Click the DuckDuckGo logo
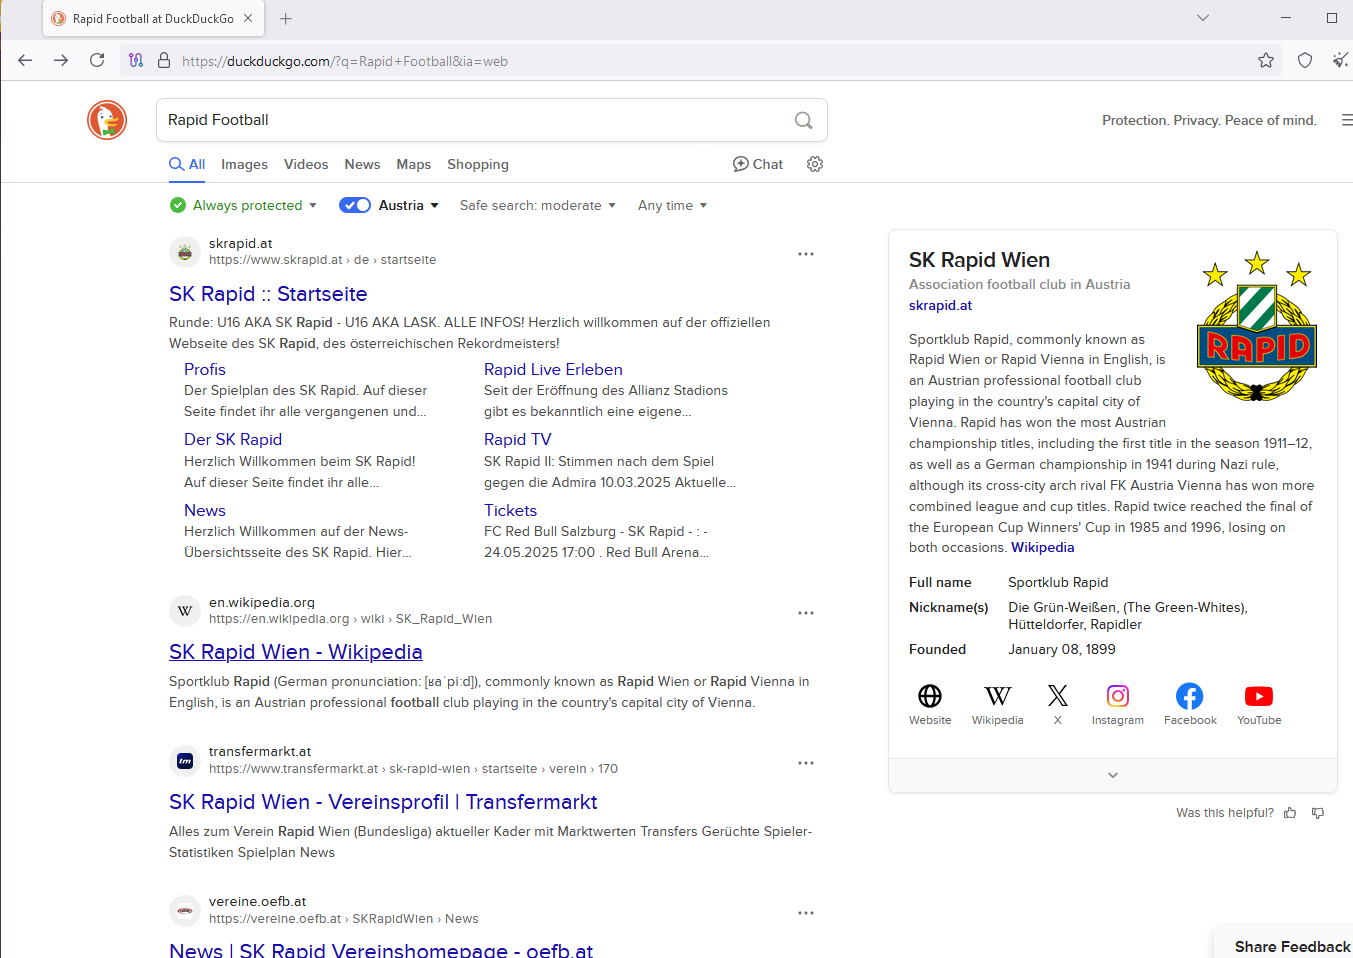The image size is (1353, 958). coord(107,120)
